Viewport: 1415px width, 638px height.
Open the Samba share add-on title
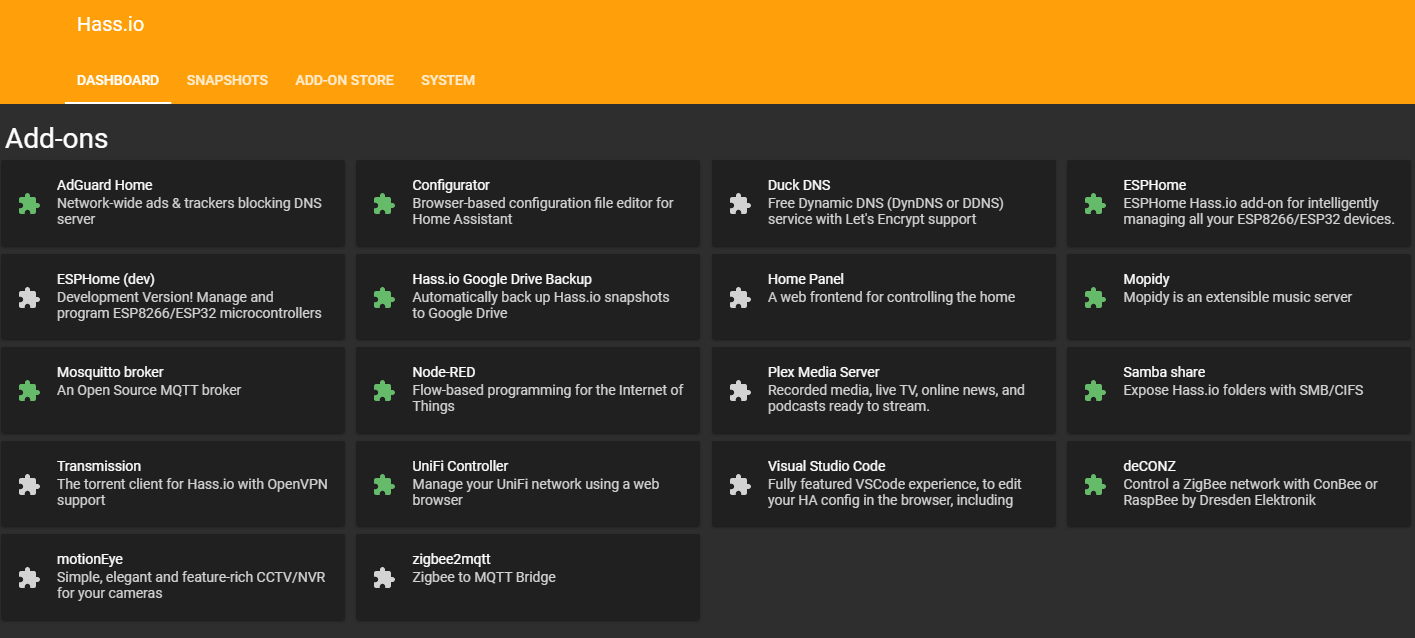click(x=1164, y=372)
